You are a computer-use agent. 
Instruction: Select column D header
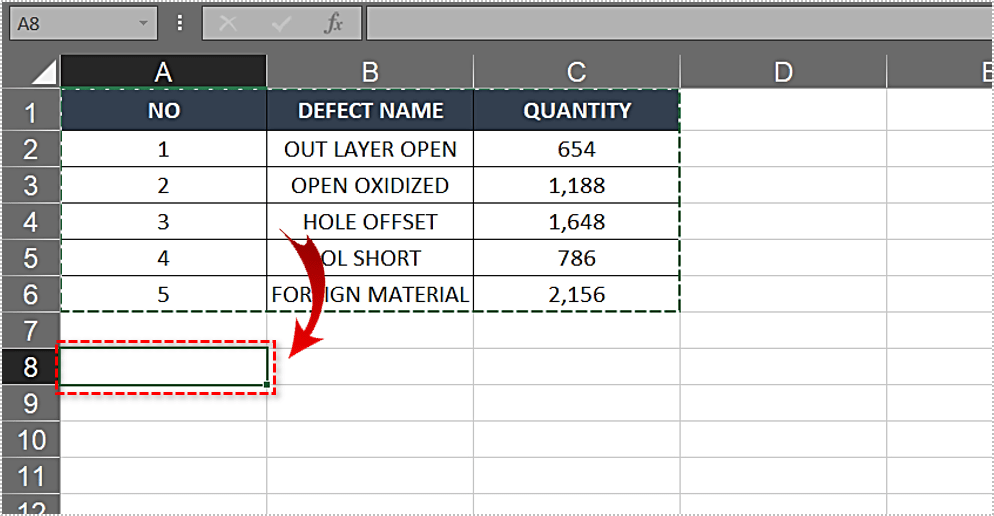(783, 71)
